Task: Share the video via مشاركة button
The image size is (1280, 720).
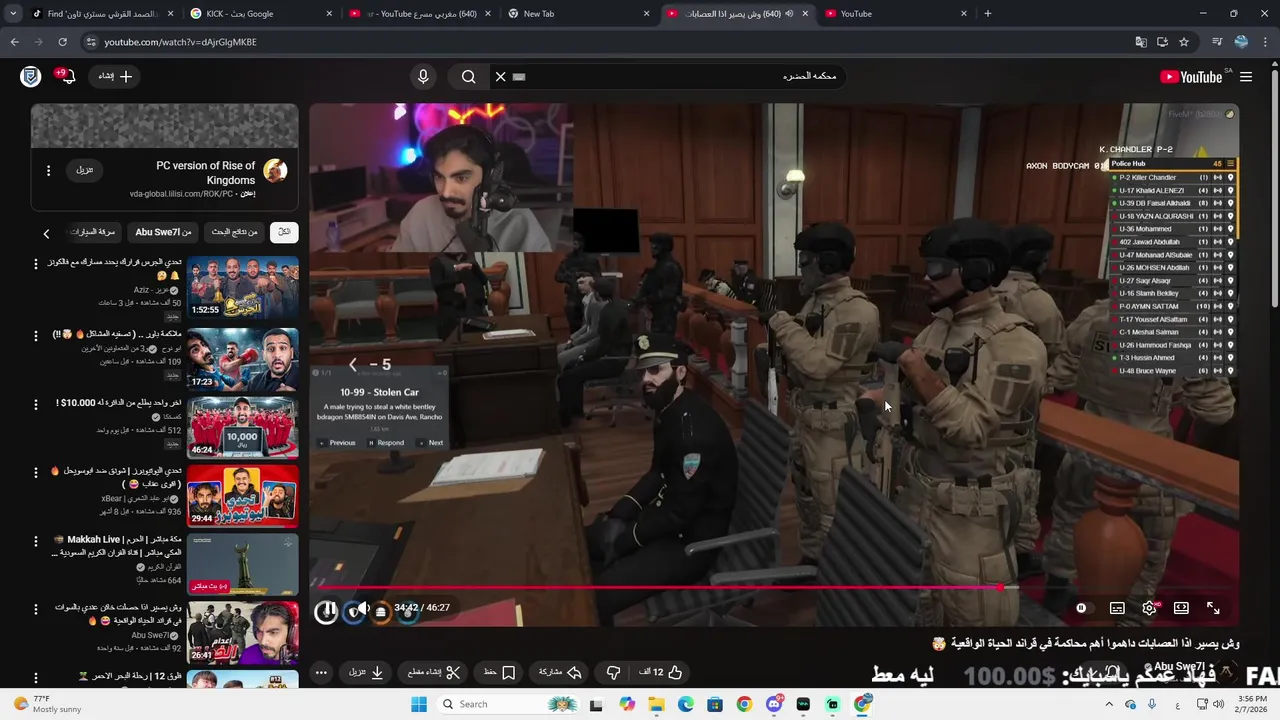Action: (x=561, y=672)
